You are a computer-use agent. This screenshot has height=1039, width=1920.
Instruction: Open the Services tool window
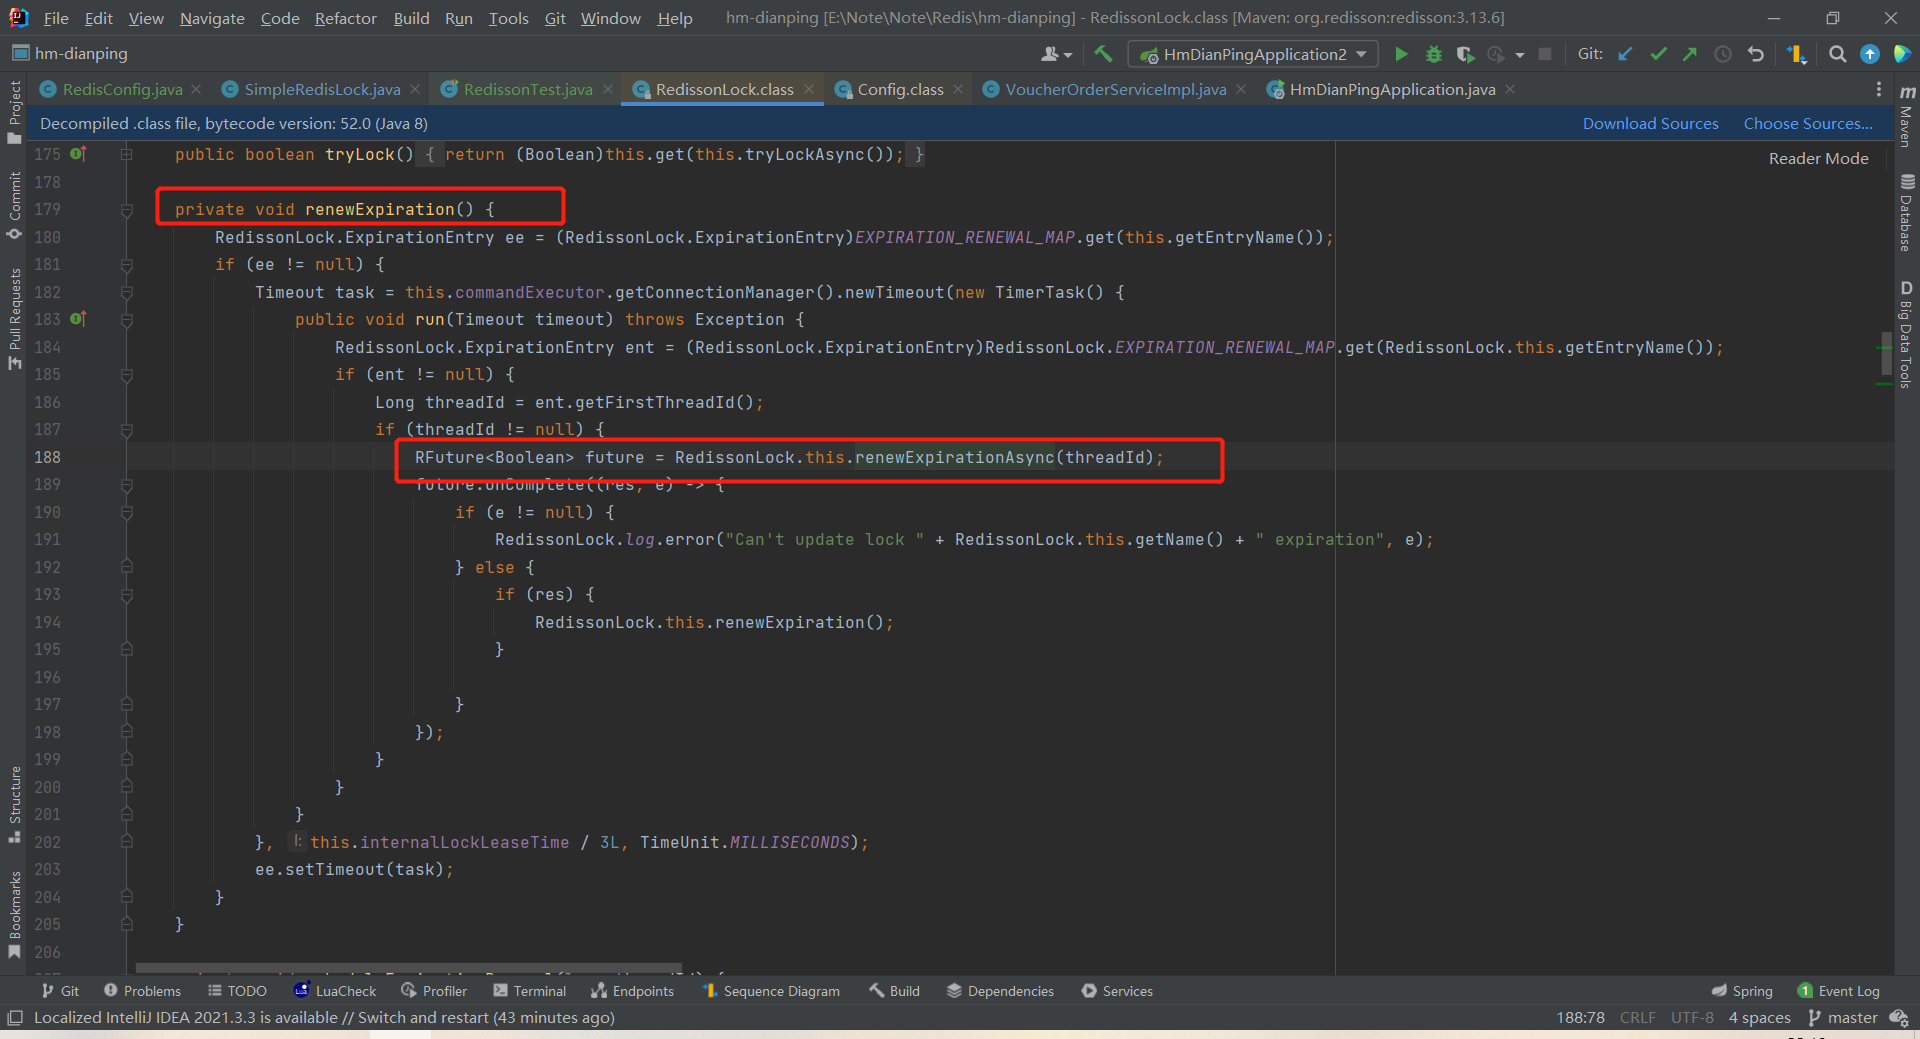pos(1117,991)
